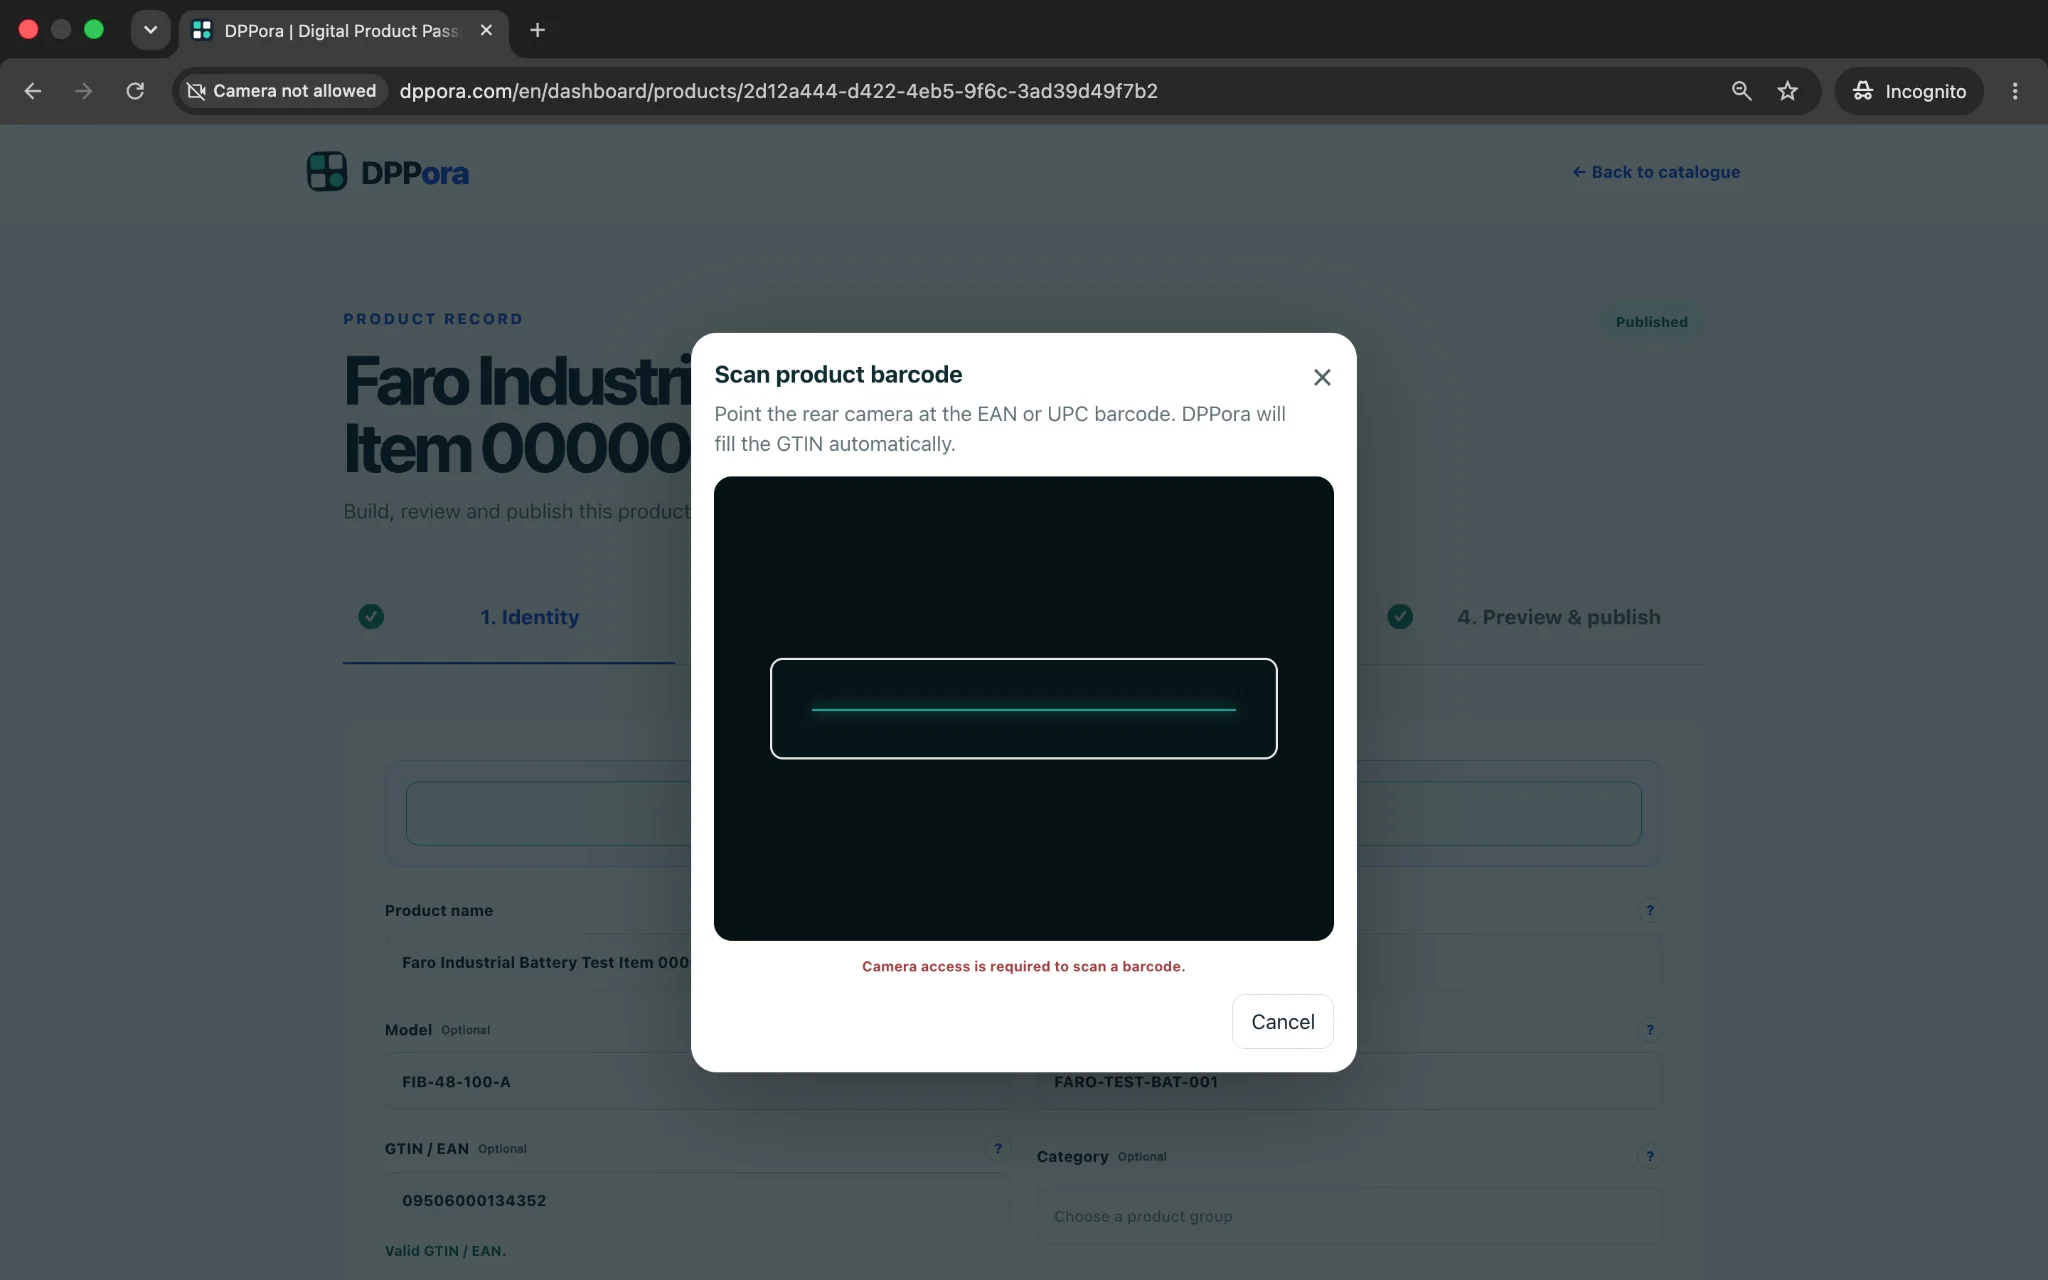Viewport: 2048px width, 1280px height.
Task: Click the address bar URL
Action: [x=778, y=91]
